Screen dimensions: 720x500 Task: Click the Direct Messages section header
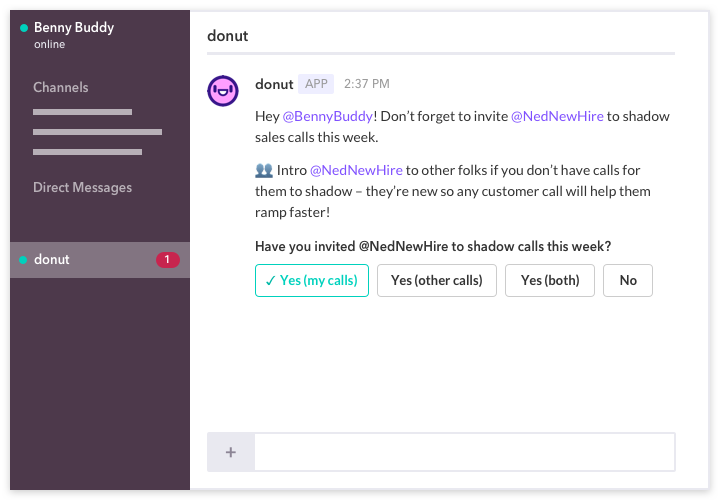[83, 187]
